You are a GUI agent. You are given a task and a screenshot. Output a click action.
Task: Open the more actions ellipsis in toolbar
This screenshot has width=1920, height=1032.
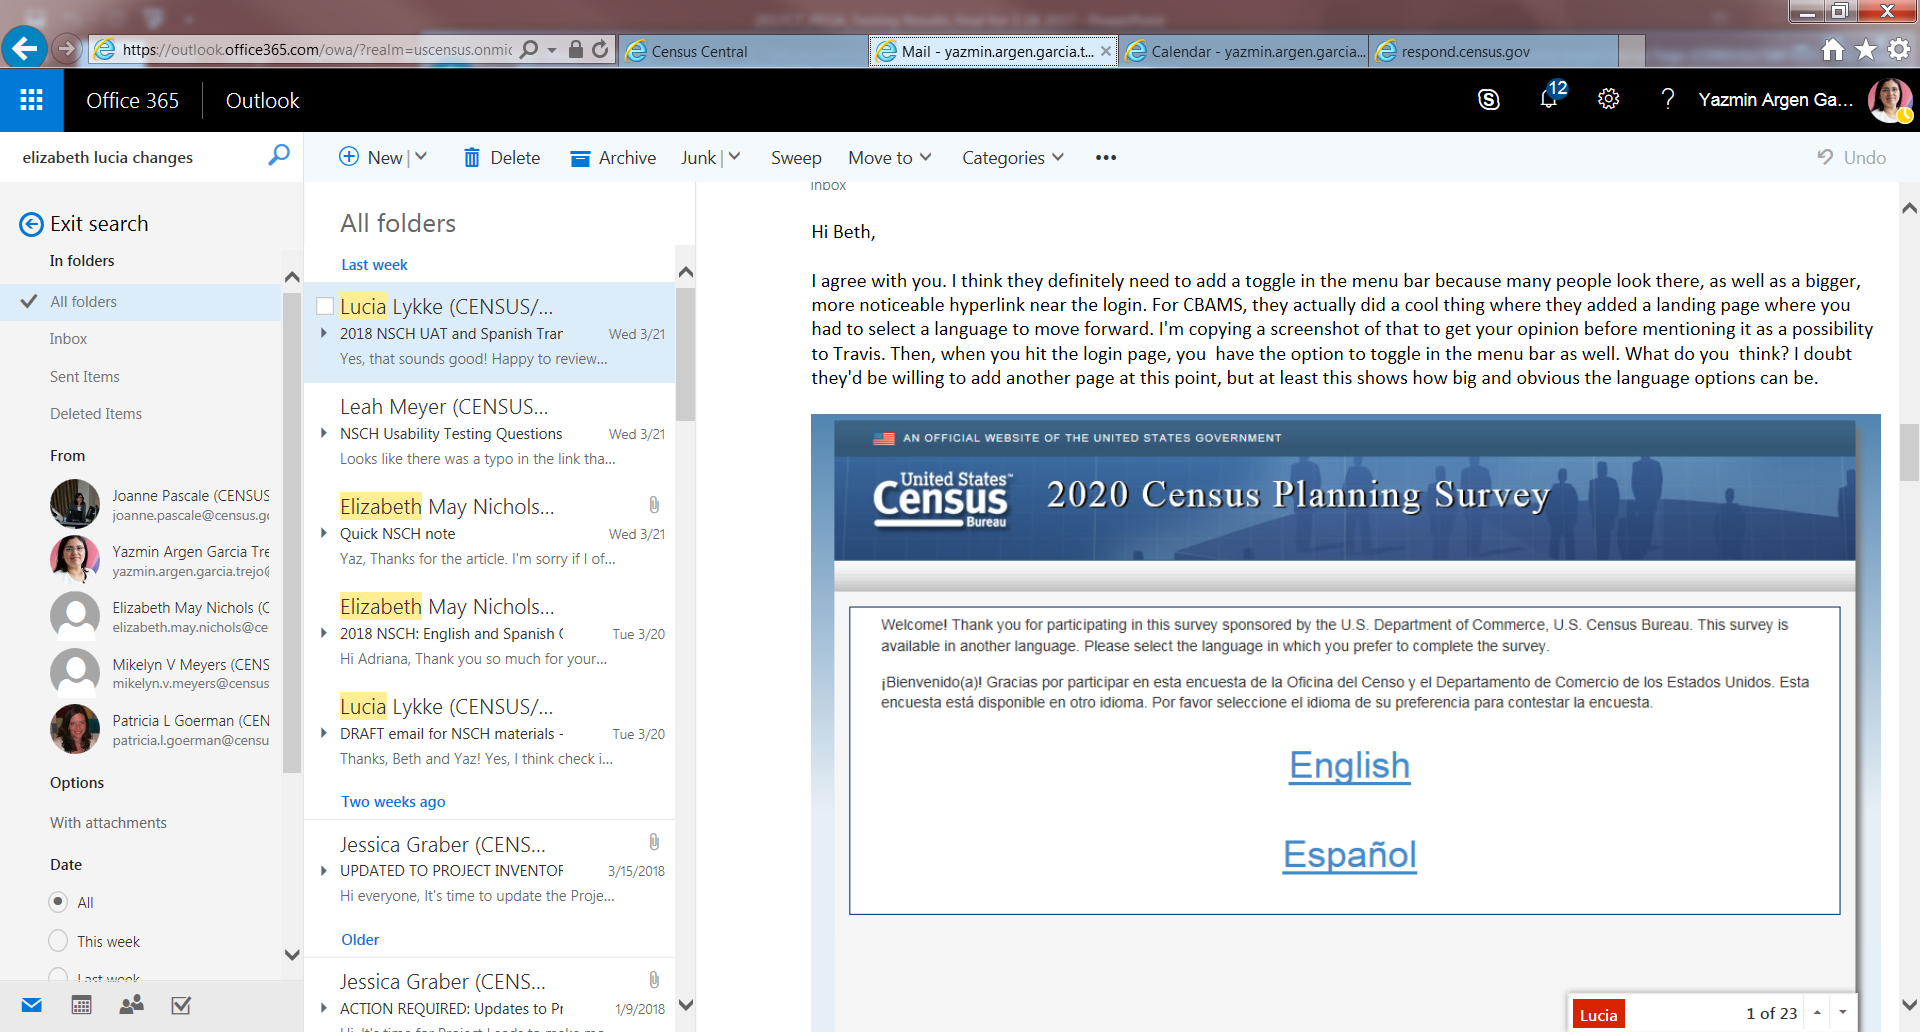1105,158
